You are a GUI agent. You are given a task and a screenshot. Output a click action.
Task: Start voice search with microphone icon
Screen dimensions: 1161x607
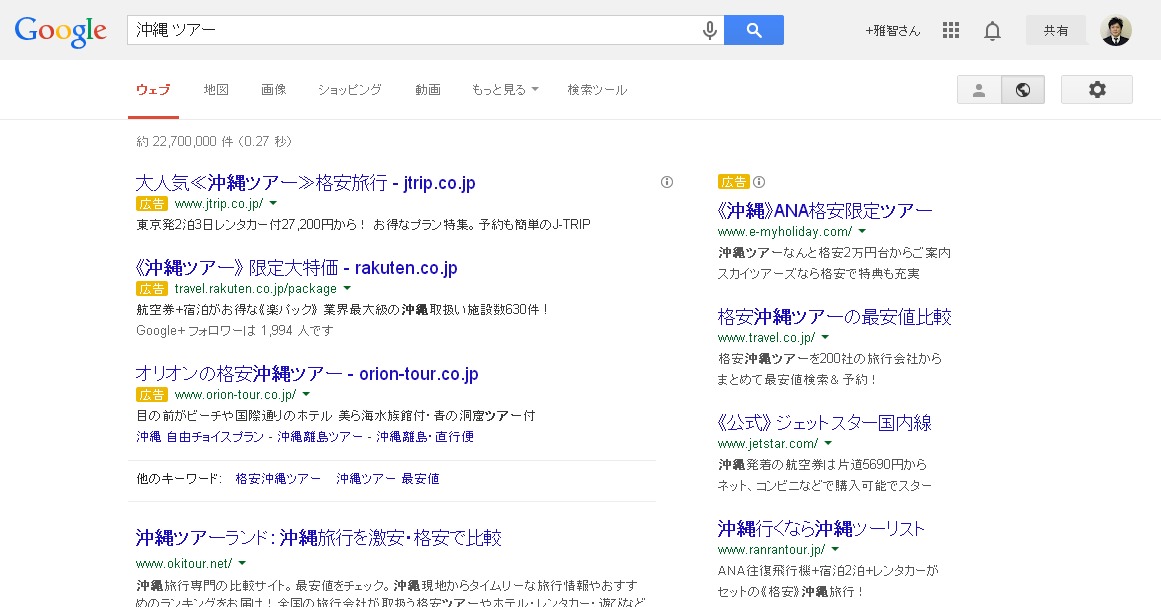click(x=709, y=30)
